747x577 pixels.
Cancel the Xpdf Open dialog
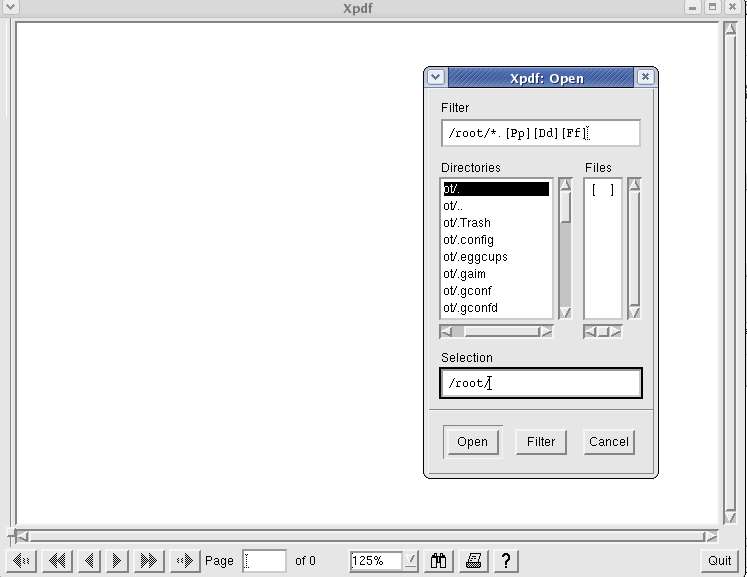click(609, 442)
